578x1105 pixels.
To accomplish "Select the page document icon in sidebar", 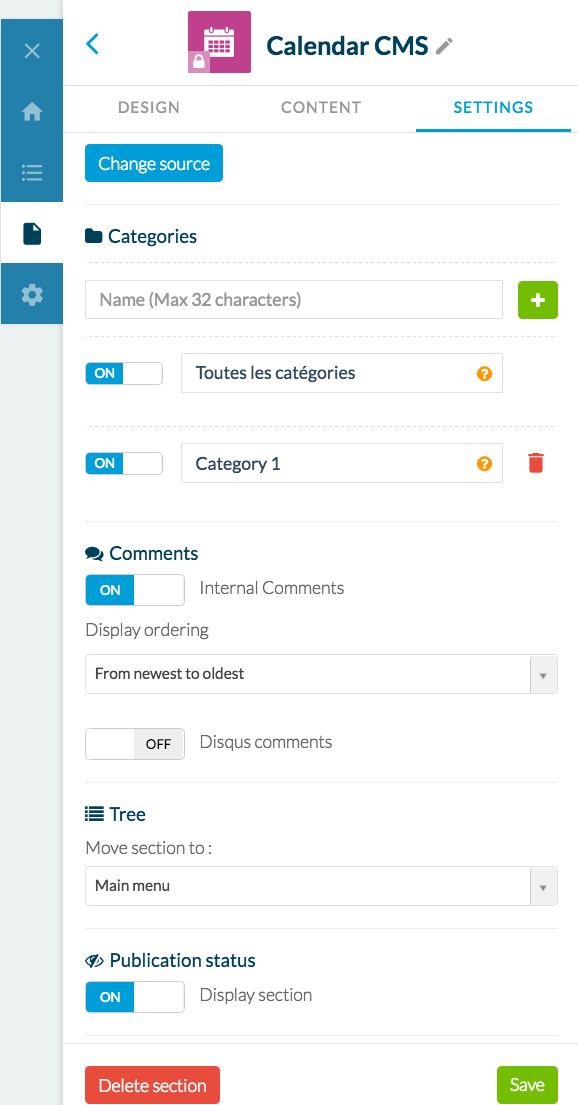I will pyautogui.click(x=32, y=233).
